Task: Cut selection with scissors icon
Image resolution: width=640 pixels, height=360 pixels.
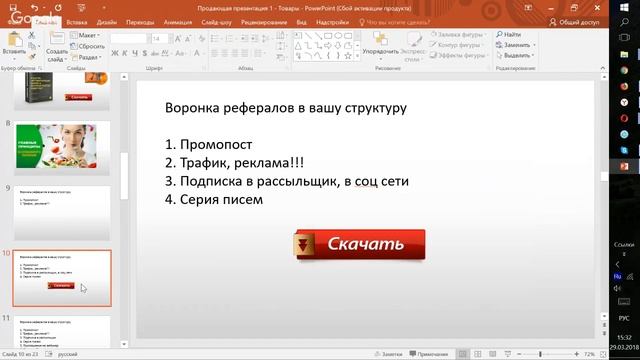Action: 32,36
